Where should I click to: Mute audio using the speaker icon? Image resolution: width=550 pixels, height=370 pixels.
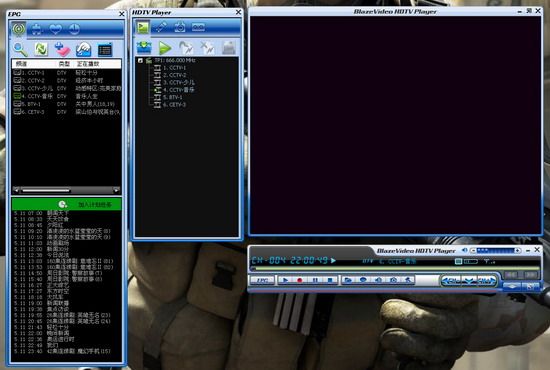(x=464, y=250)
